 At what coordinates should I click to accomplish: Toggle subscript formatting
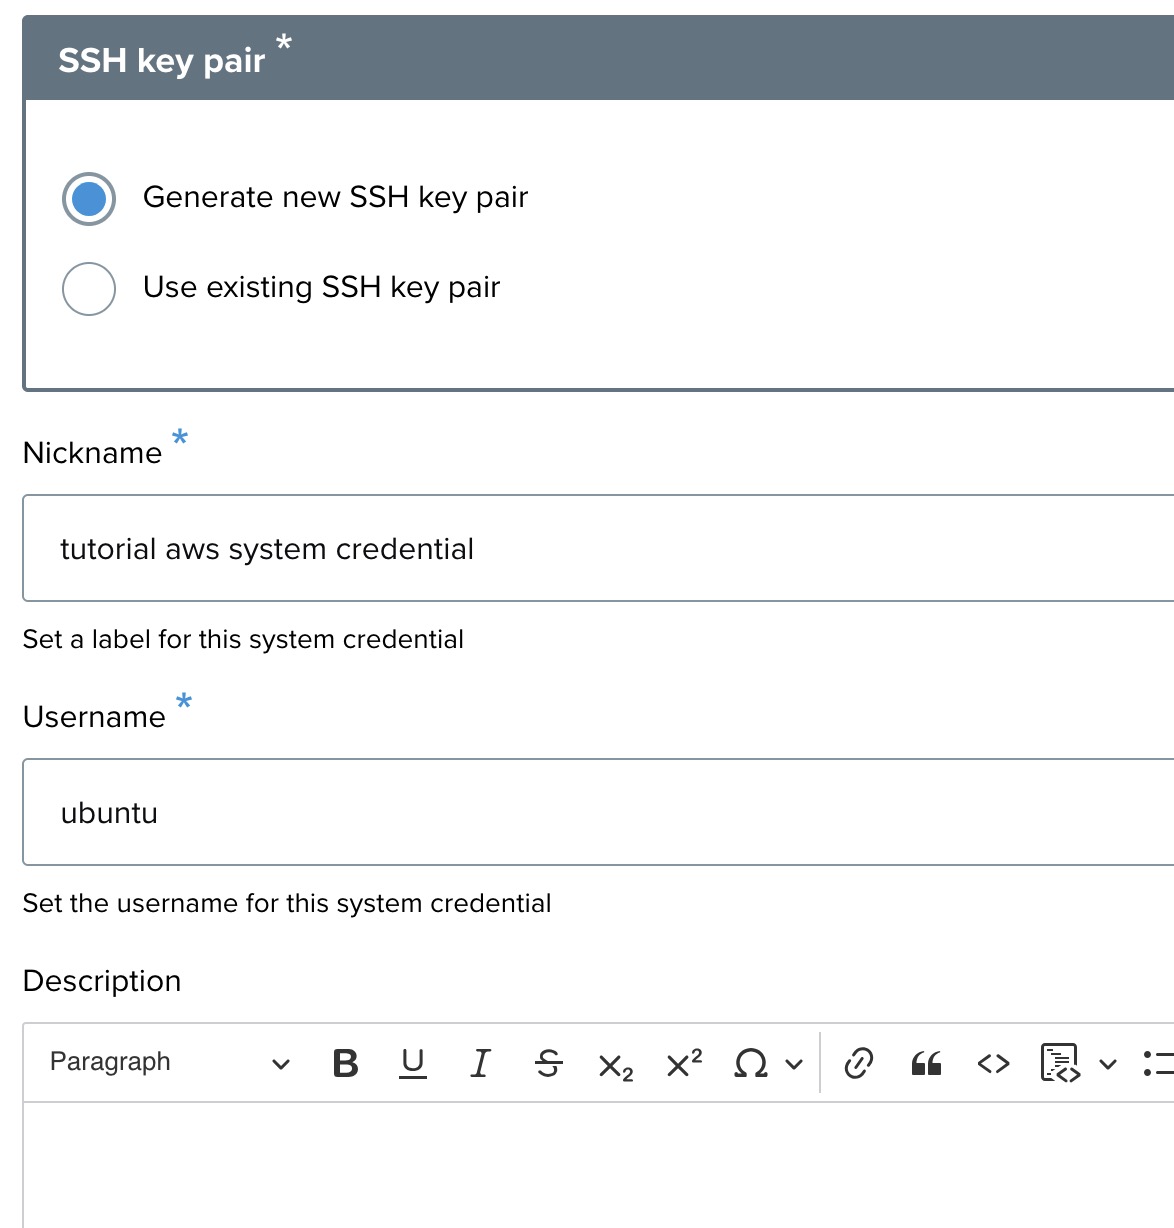[615, 1065]
